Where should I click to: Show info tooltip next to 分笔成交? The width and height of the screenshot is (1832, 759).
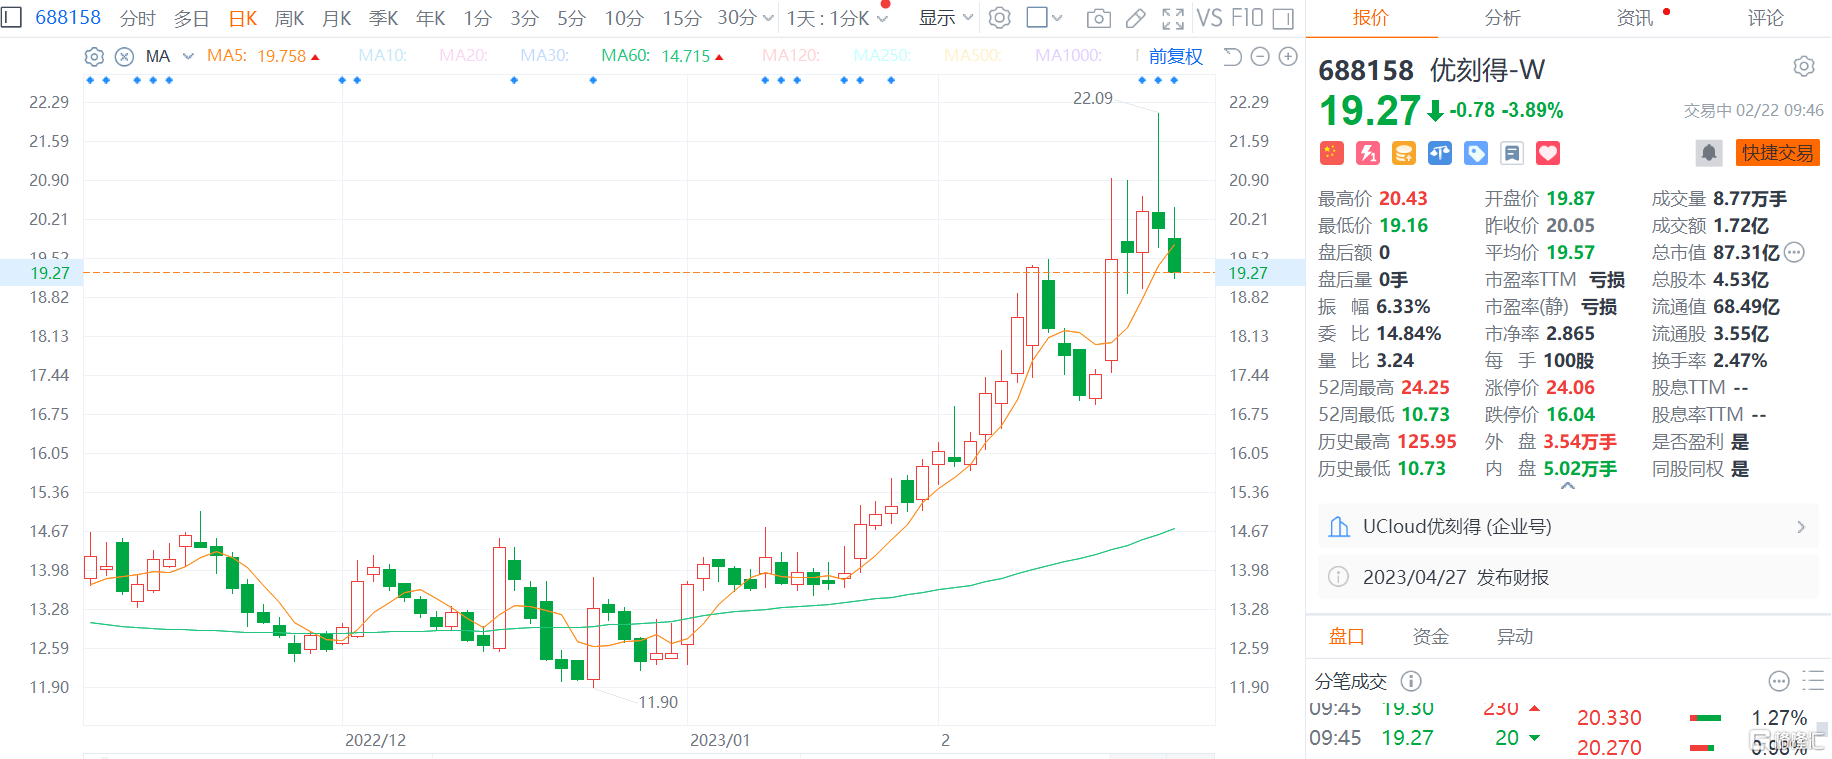click(x=1411, y=681)
